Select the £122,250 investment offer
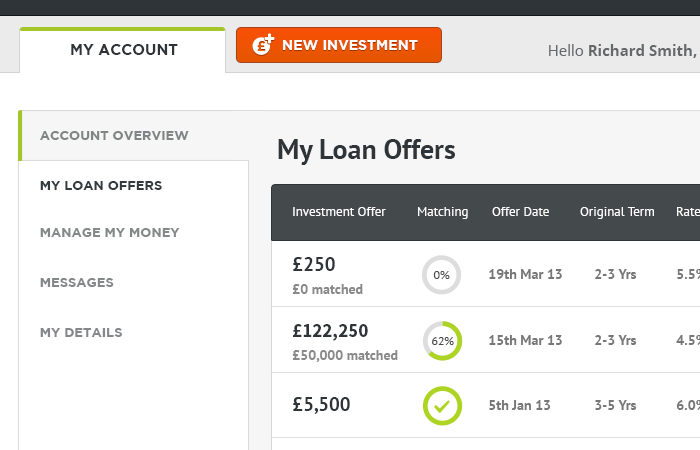Viewport: 700px width, 450px height. [x=486, y=340]
